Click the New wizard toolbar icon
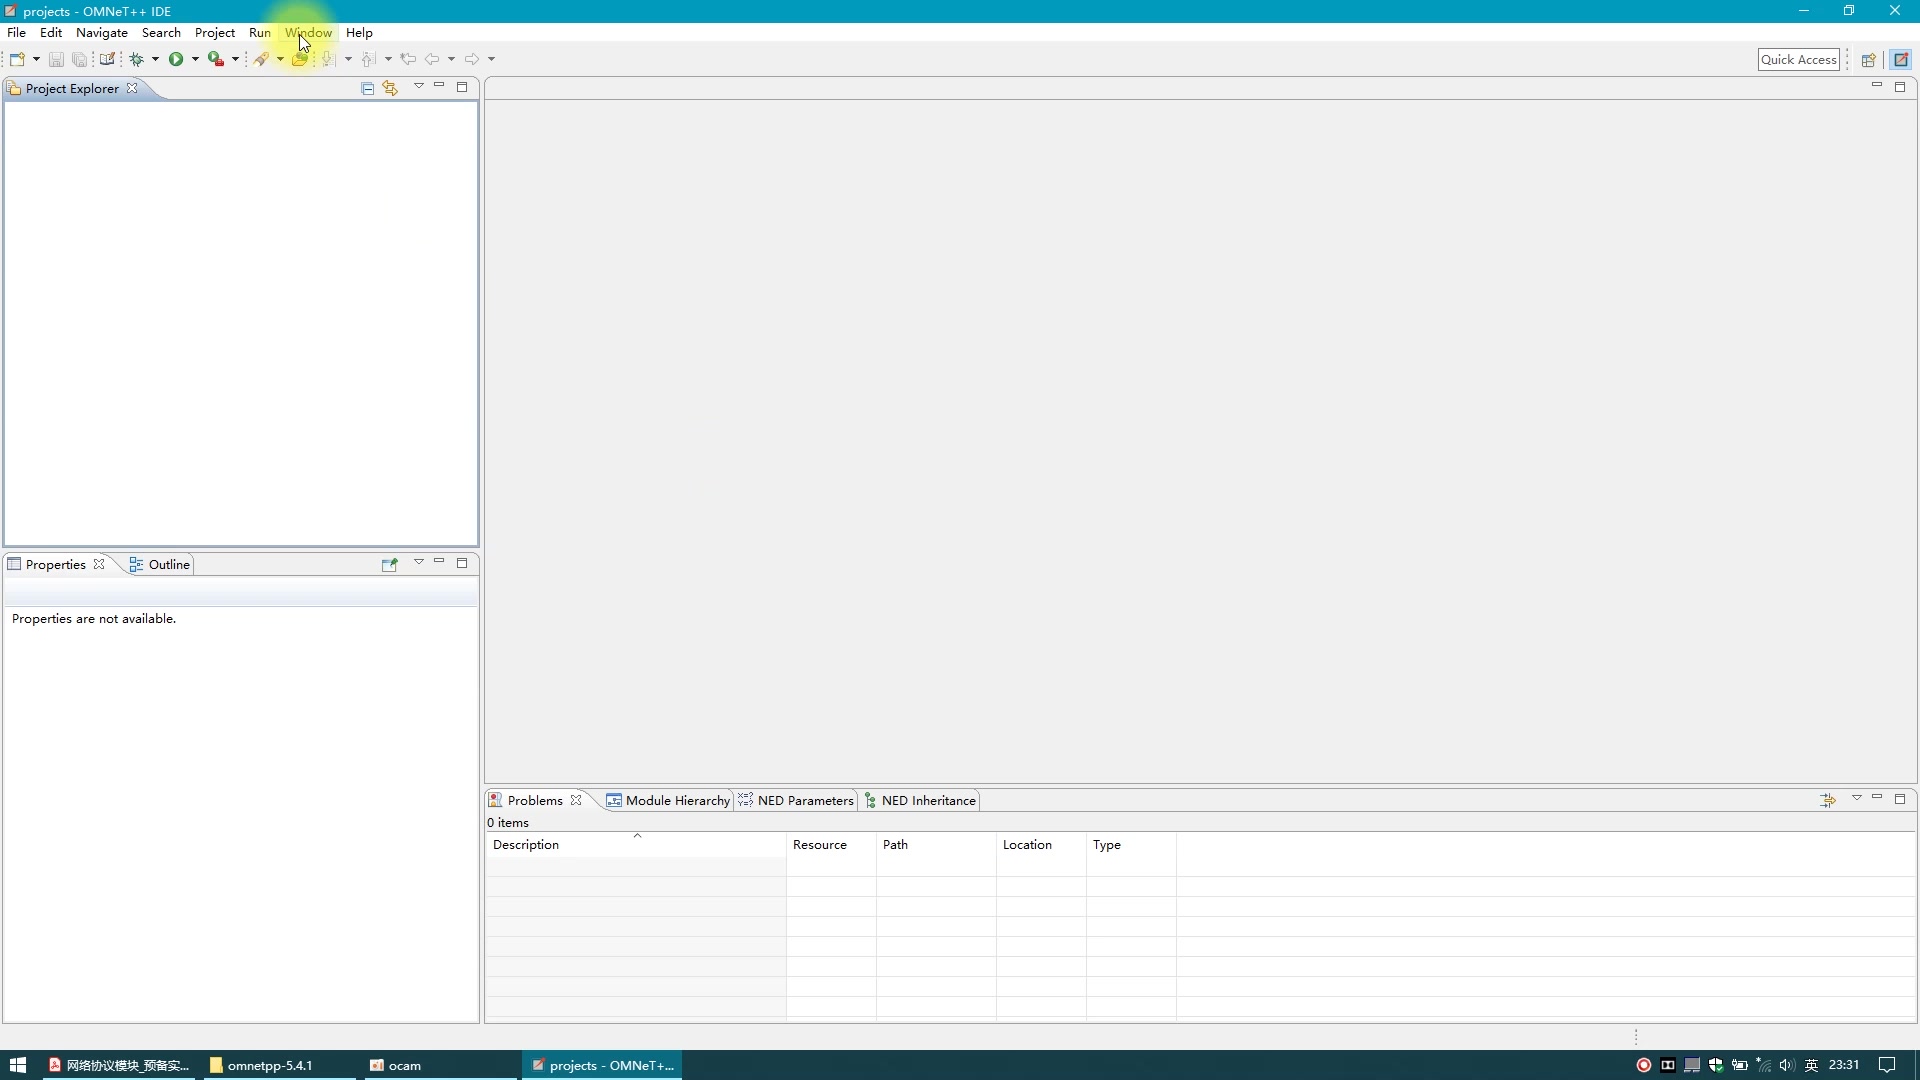 17,59
